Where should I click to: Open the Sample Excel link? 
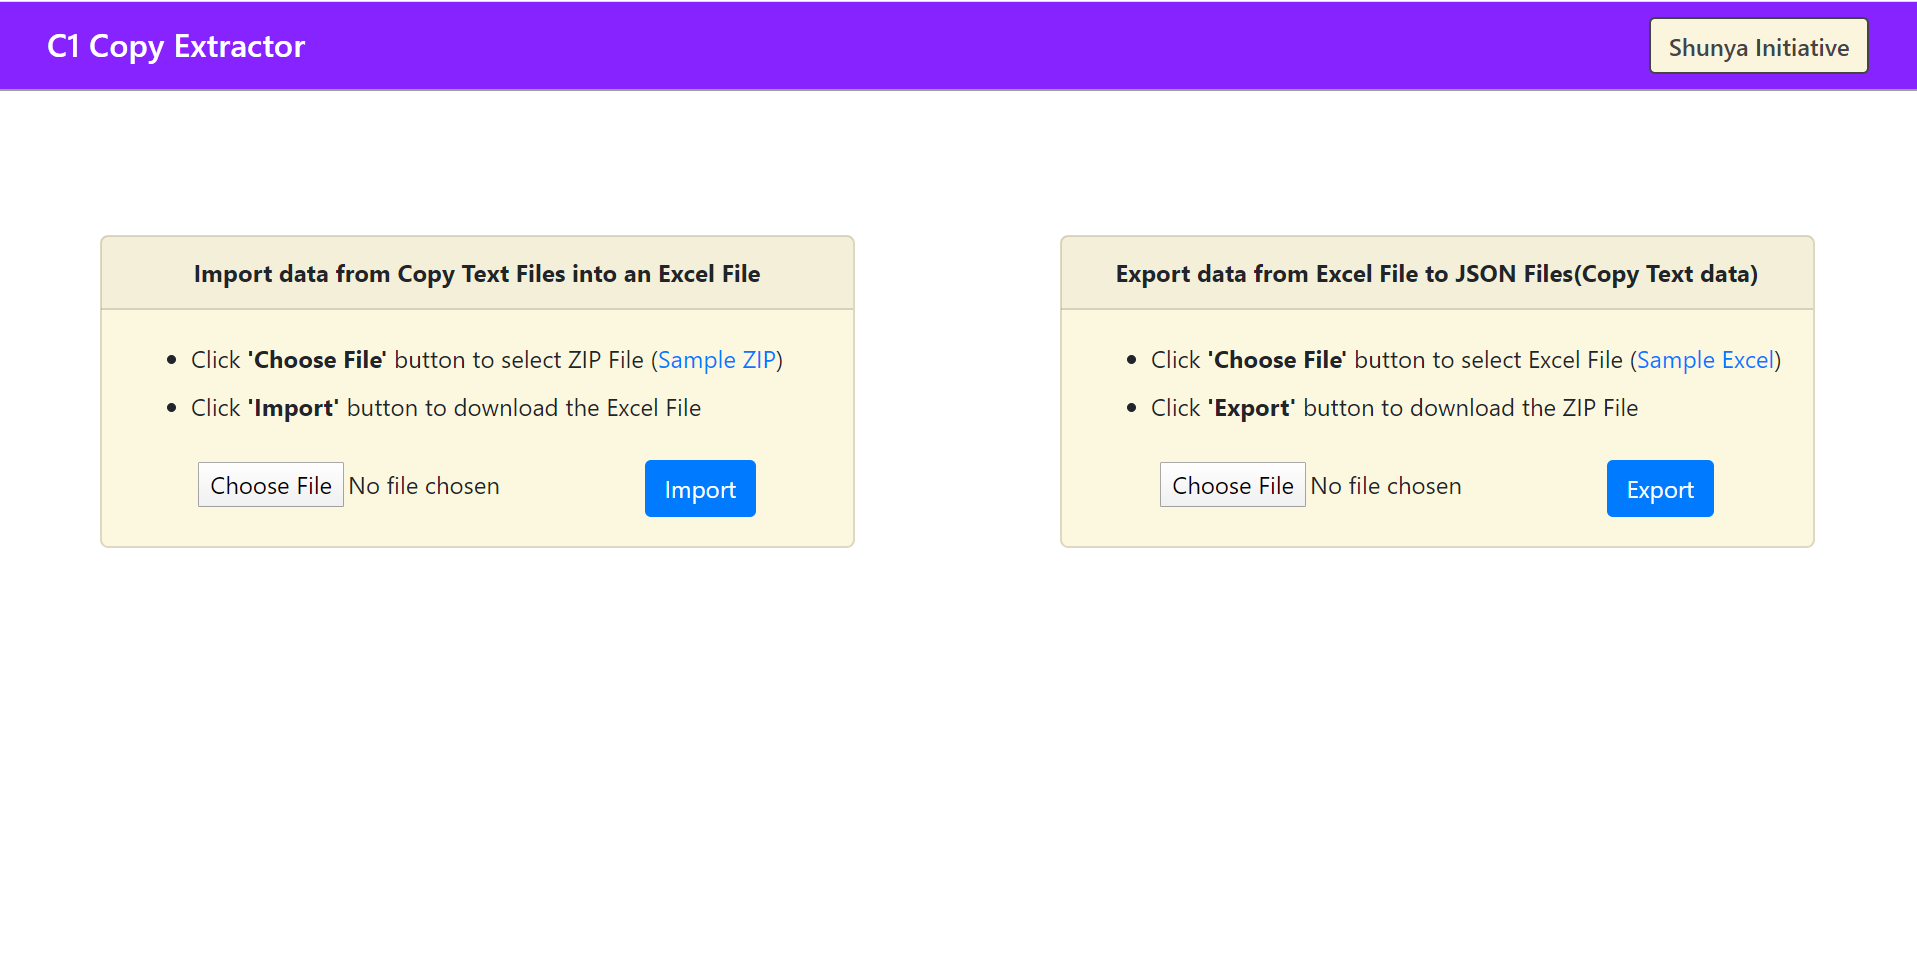1705,360
